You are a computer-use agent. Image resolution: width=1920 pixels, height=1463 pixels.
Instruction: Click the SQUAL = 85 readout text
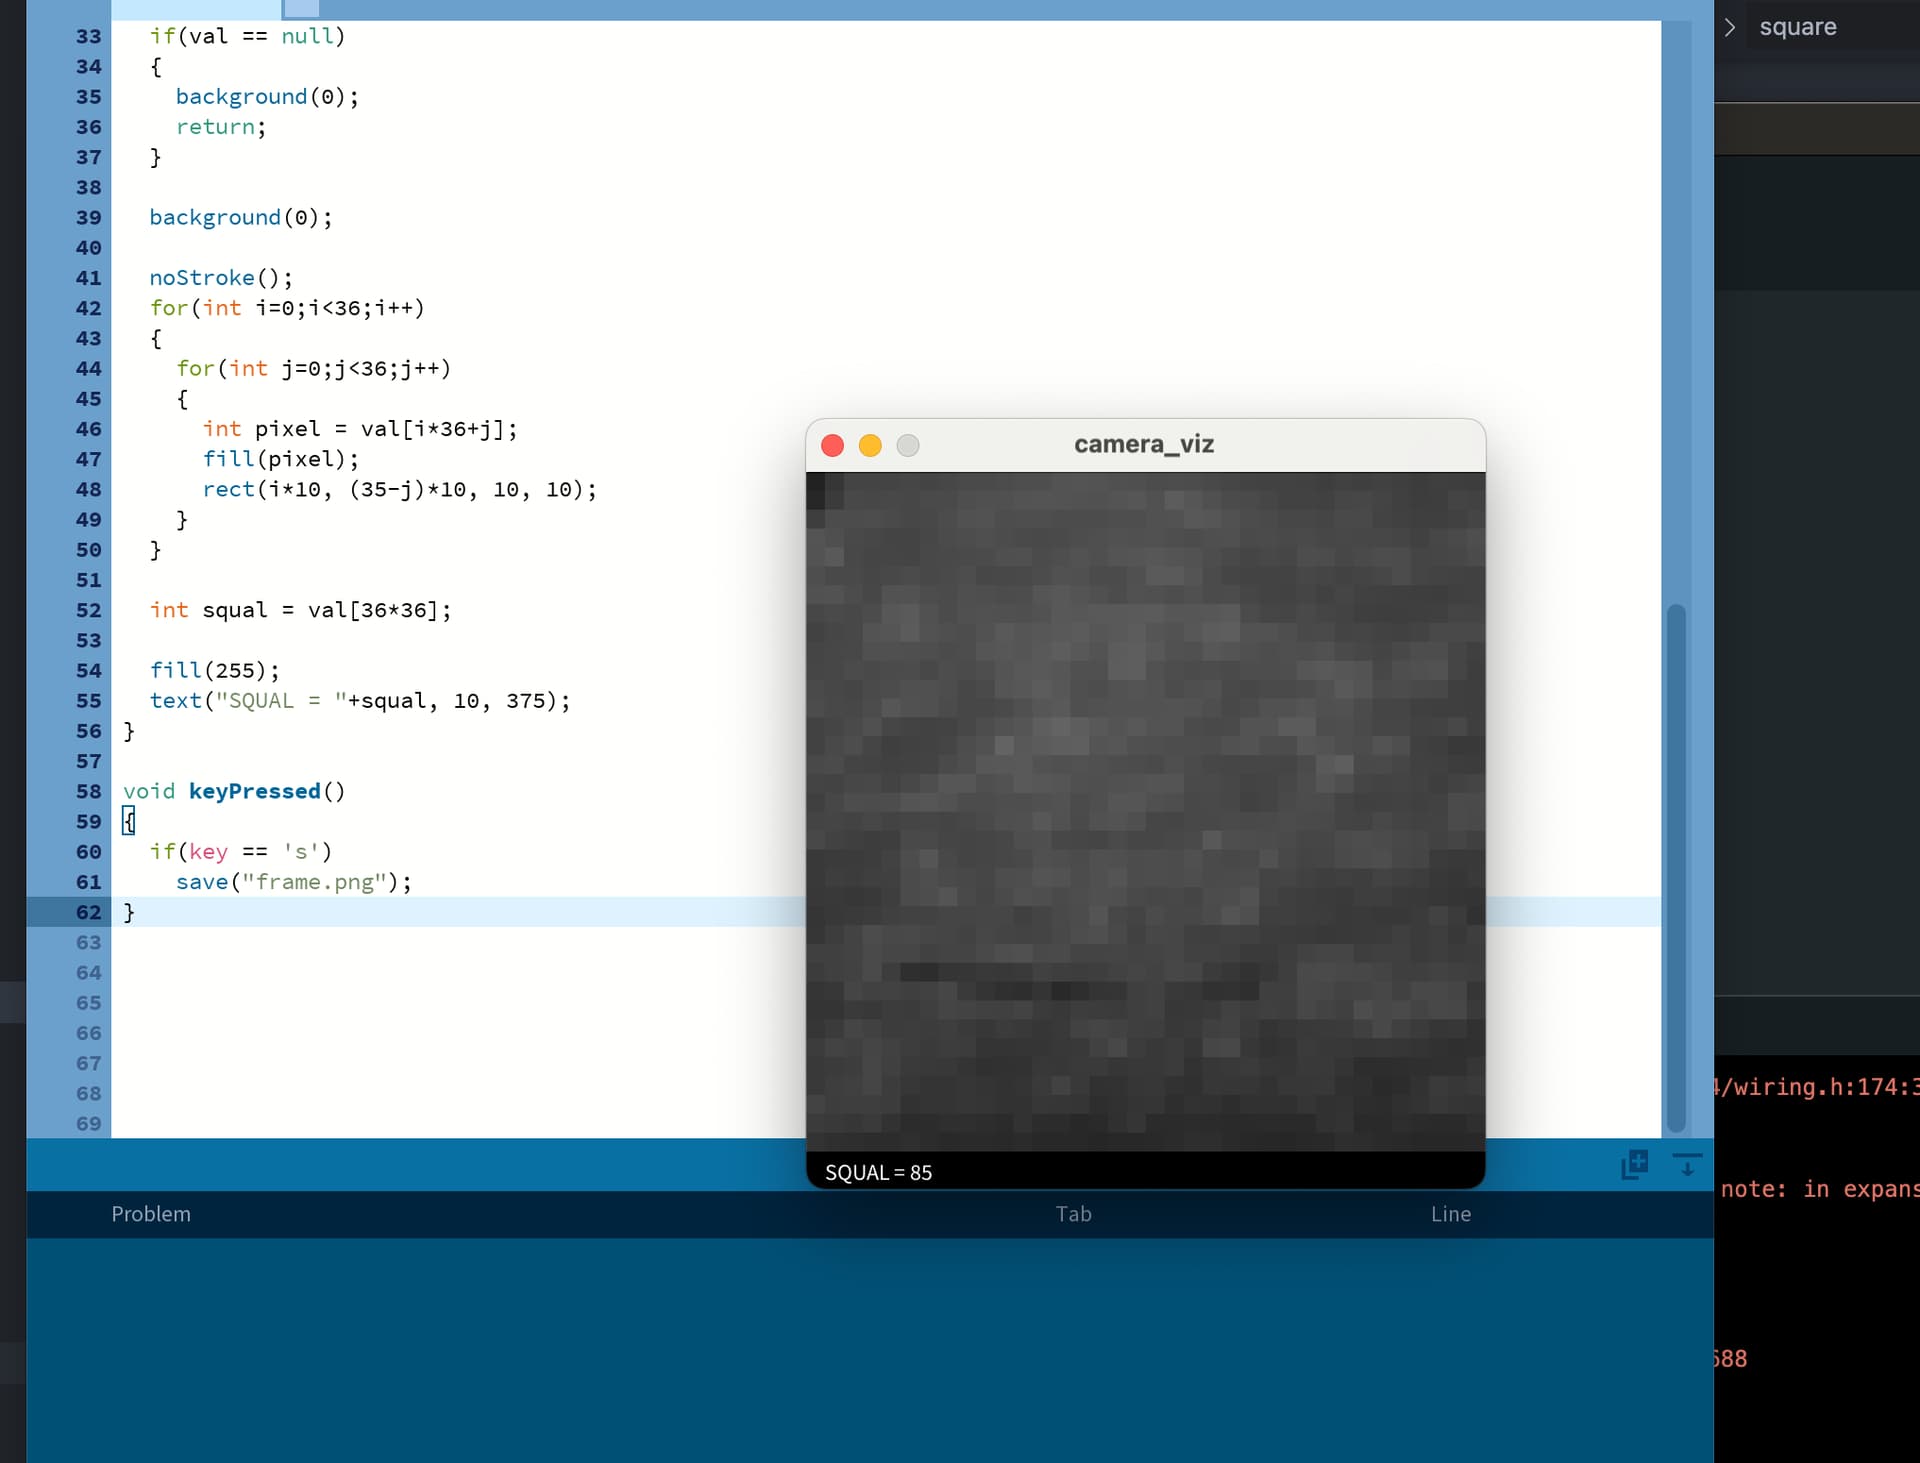878,1172
